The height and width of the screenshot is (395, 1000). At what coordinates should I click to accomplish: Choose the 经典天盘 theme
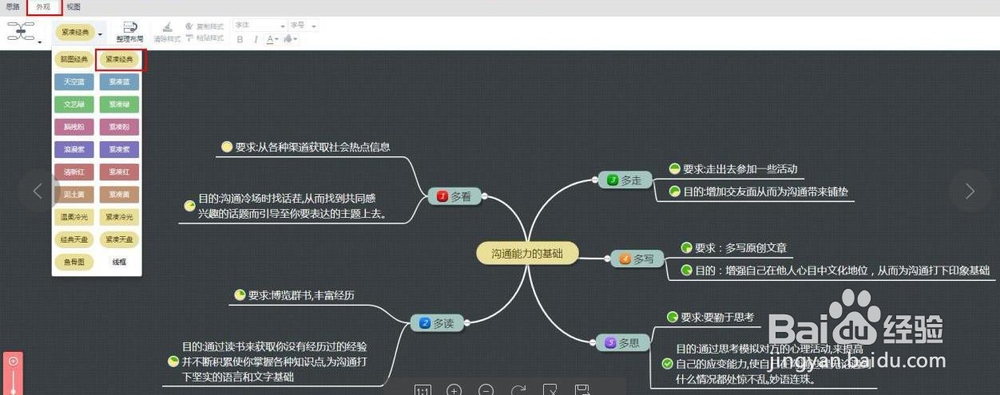coord(74,239)
